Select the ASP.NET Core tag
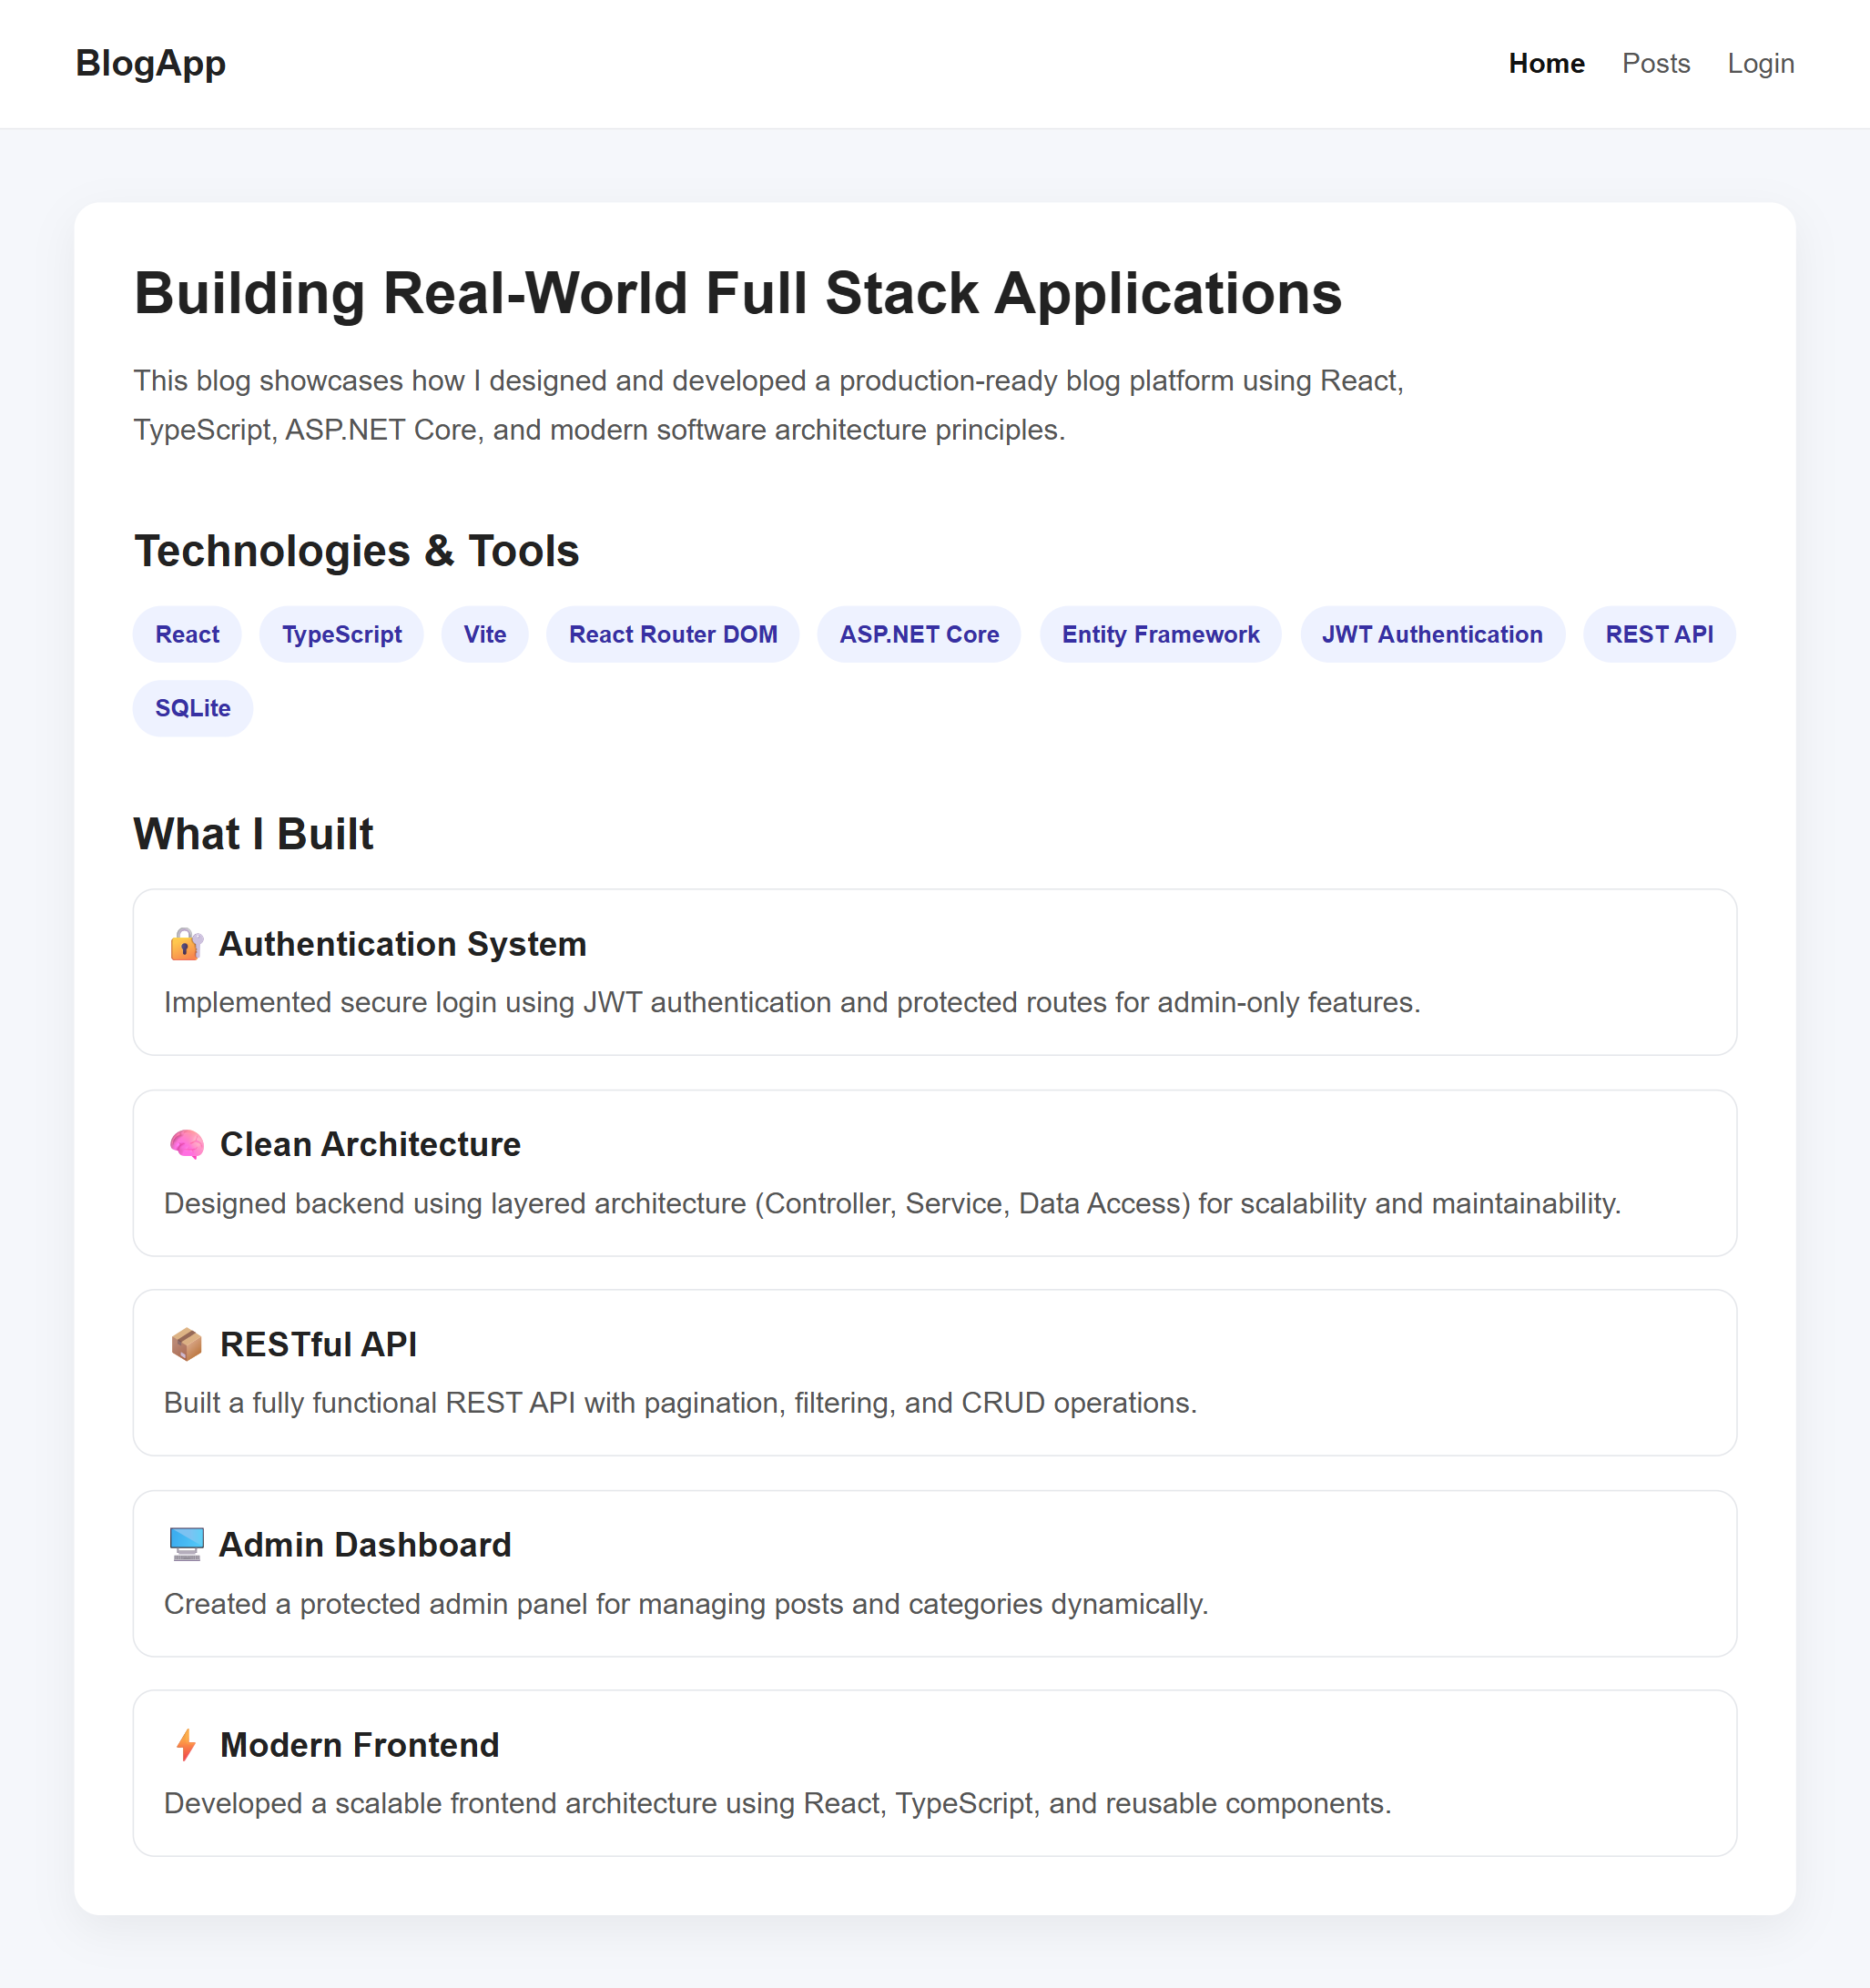This screenshot has width=1870, height=1988. [919, 634]
